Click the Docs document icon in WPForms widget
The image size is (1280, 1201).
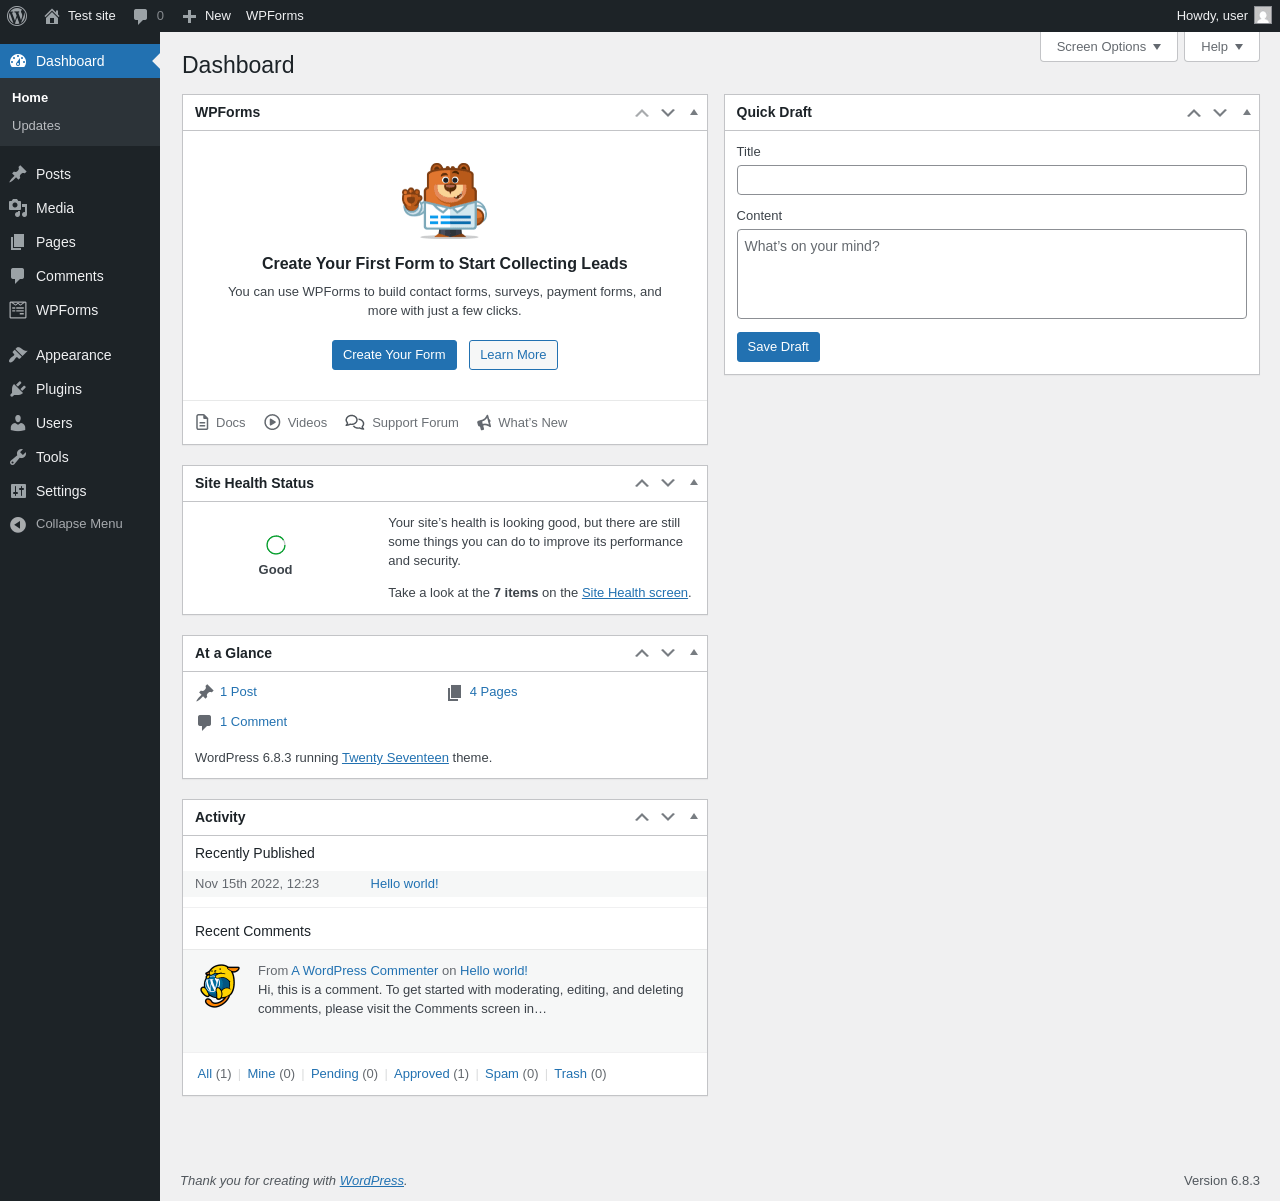pos(202,422)
